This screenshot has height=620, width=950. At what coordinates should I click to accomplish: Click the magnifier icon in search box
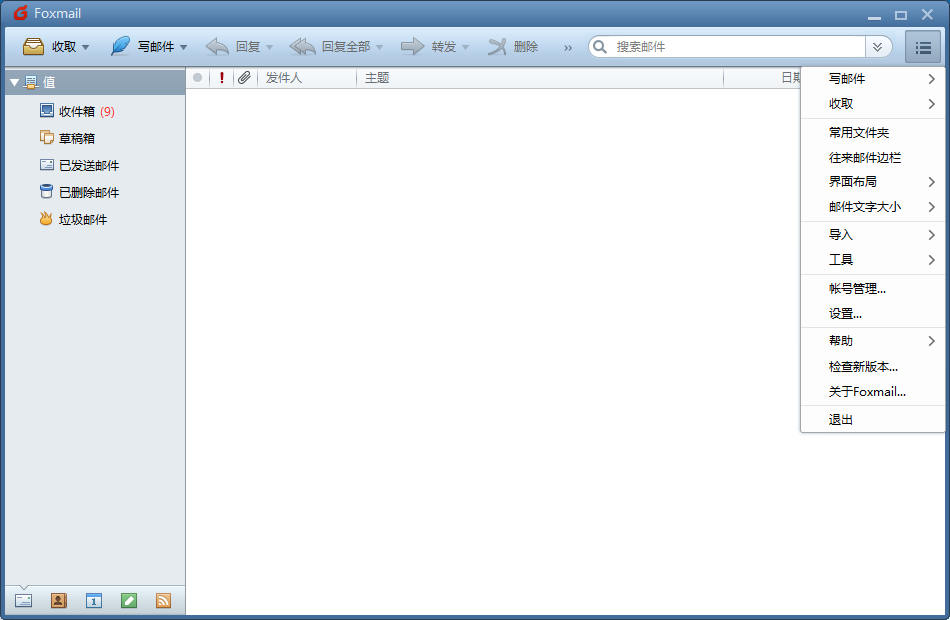coord(600,47)
